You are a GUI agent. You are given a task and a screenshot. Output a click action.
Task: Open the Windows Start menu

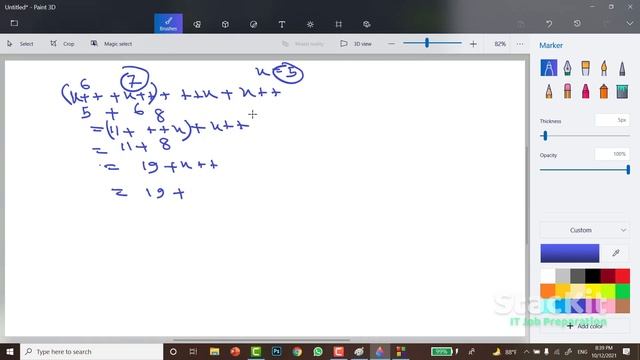[x=10, y=351]
